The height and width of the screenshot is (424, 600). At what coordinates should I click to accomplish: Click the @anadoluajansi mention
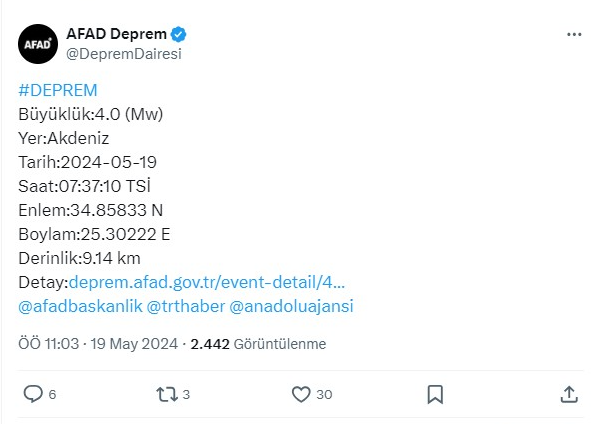pyautogui.click(x=292, y=306)
